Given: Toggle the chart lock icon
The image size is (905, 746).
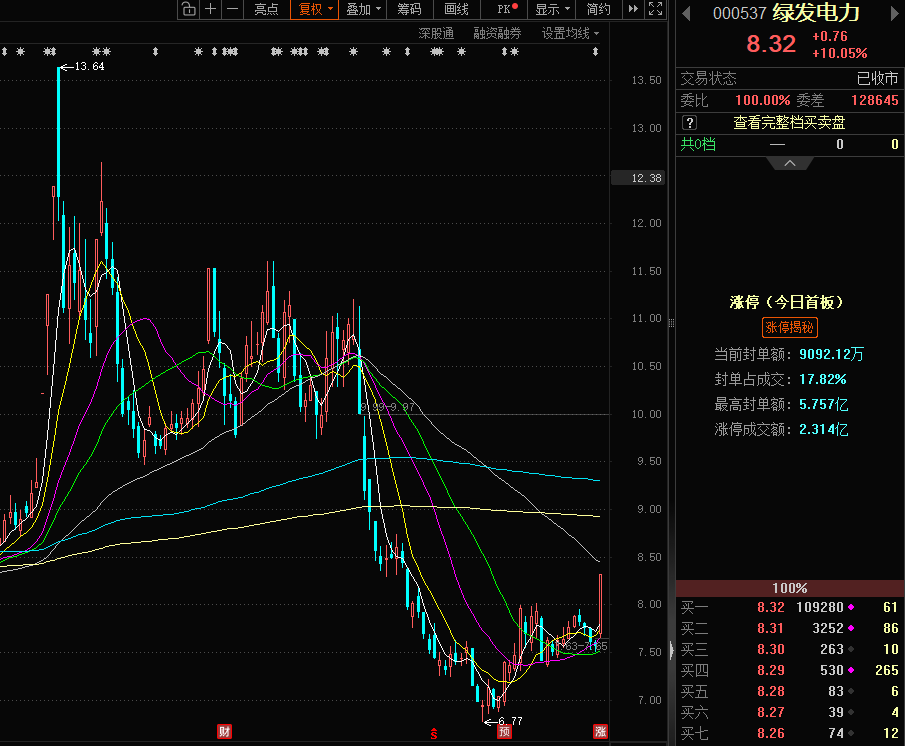Looking at the screenshot, I should 188,9.
